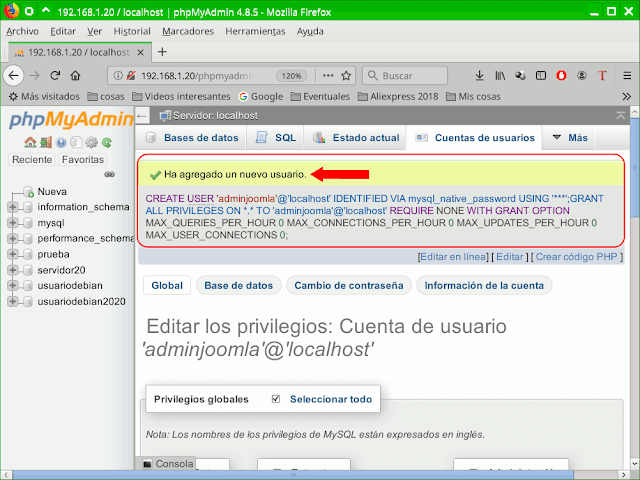This screenshot has height=480, width=640.
Task: Bookmark this page with the star
Action: coord(346,76)
